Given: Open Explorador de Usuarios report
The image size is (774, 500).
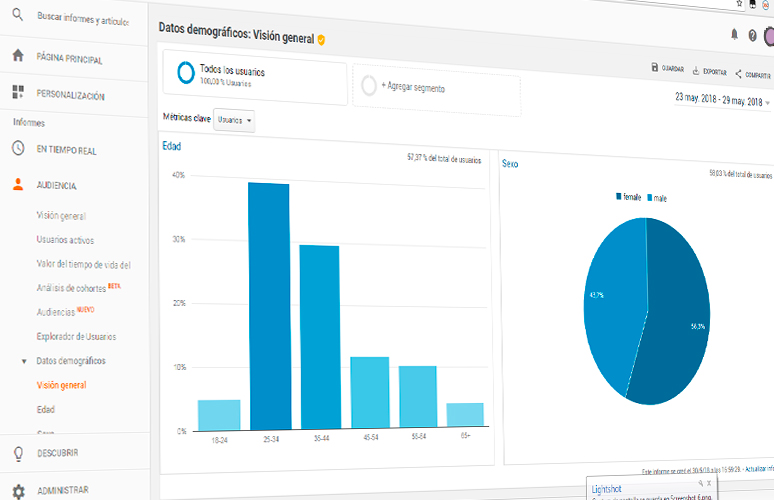Looking at the screenshot, I should (76, 337).
